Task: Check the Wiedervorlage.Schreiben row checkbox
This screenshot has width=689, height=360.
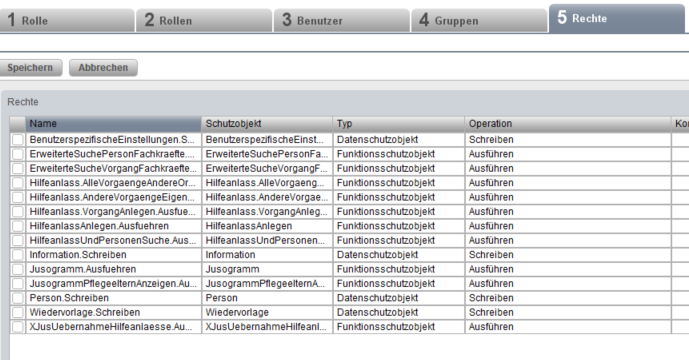Action: [x=18, y=313]
